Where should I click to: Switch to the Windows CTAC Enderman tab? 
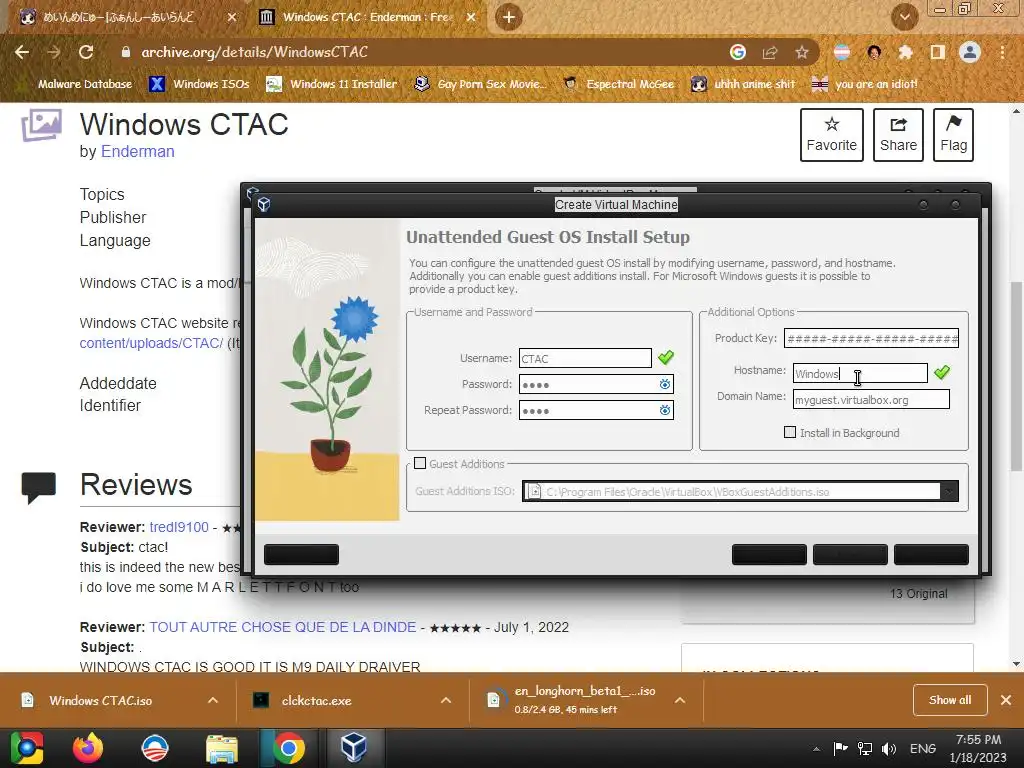coord(366,17)
